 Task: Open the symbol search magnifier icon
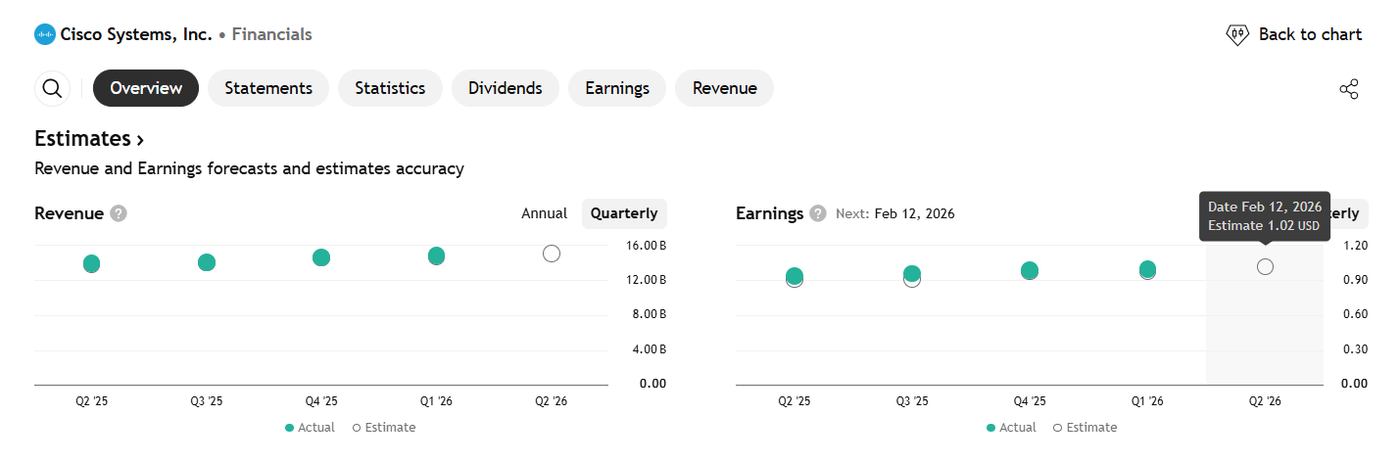(52, 88)
